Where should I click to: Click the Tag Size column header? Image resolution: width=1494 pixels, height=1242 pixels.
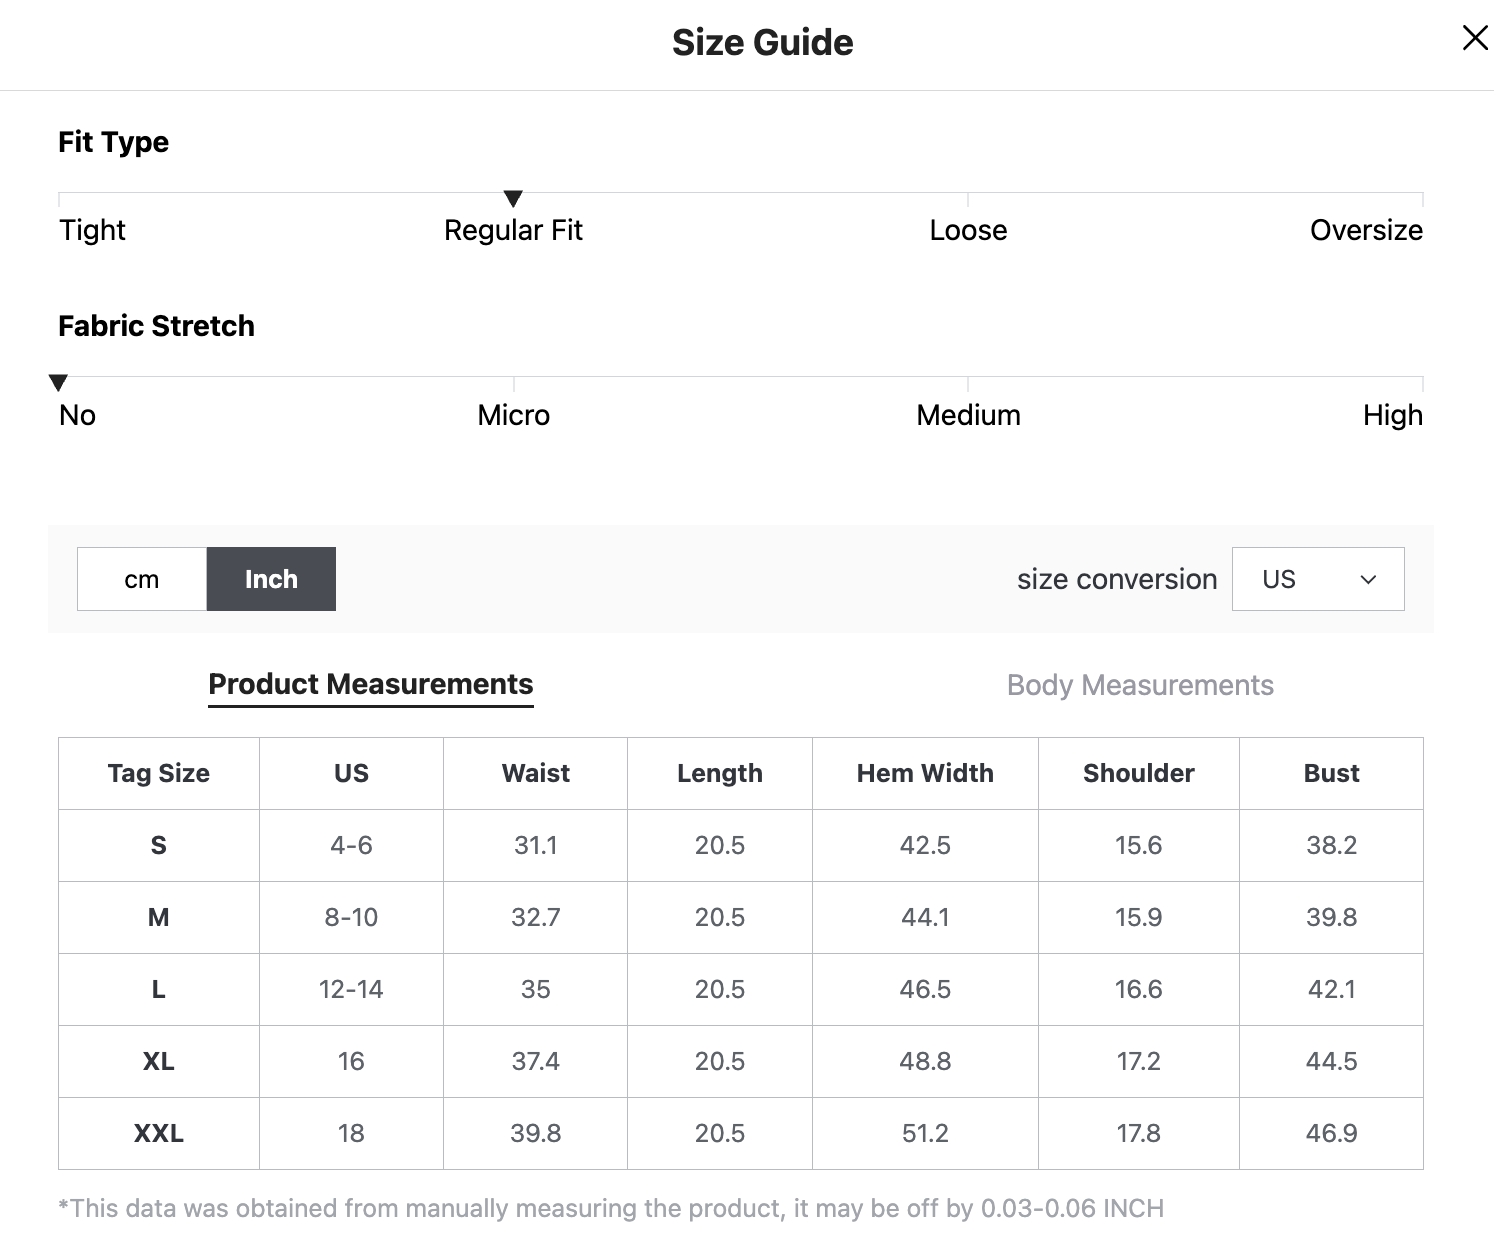click(x=159, y=773)
